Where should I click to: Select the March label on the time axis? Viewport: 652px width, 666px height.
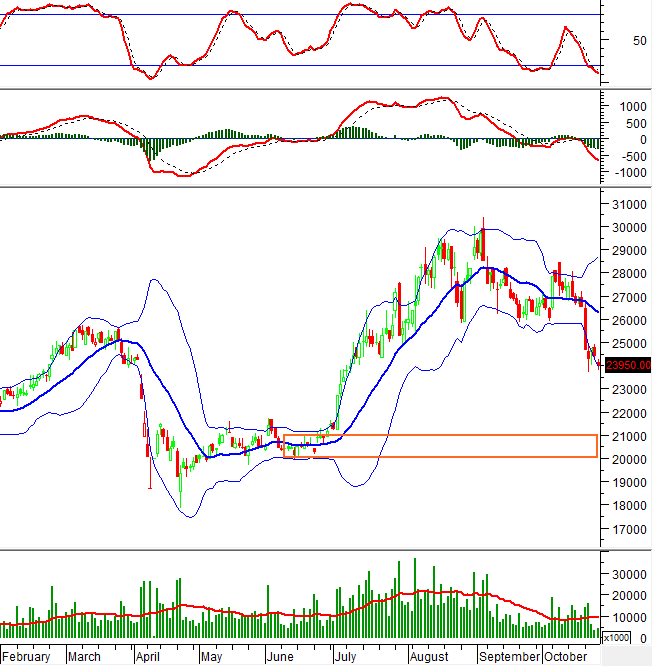click(84, 657)
